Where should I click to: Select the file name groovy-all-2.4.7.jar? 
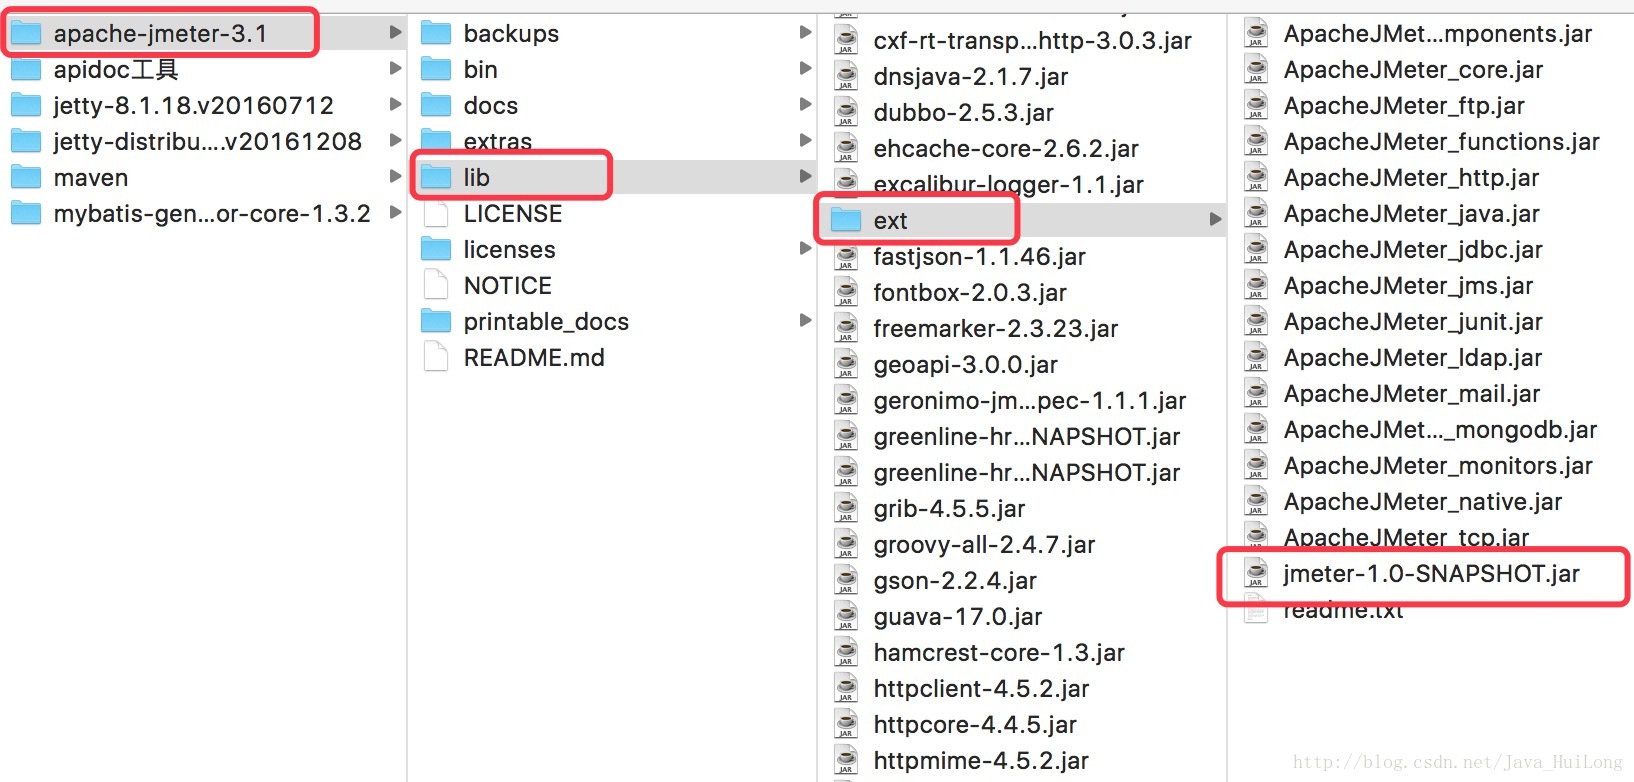(984, 545)
